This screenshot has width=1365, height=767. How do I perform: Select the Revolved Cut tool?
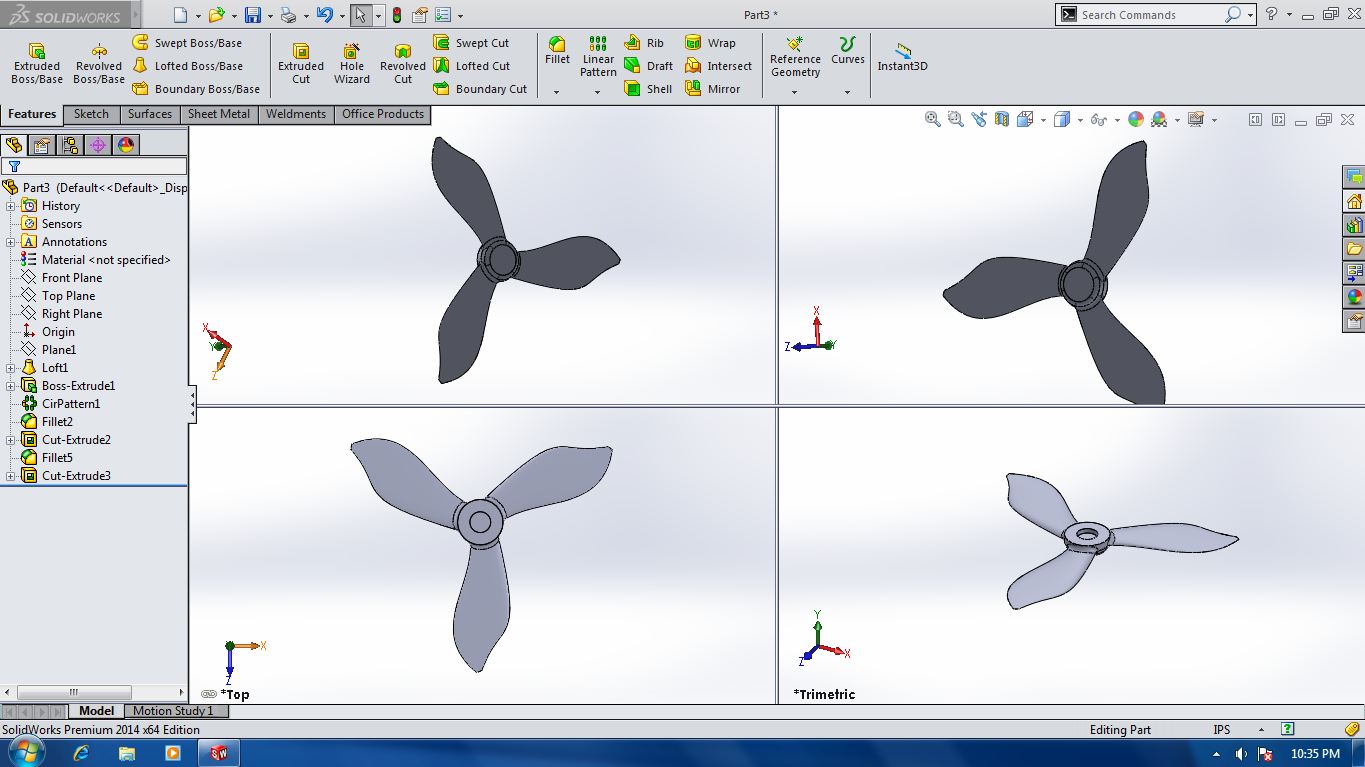tap(403, 63)
